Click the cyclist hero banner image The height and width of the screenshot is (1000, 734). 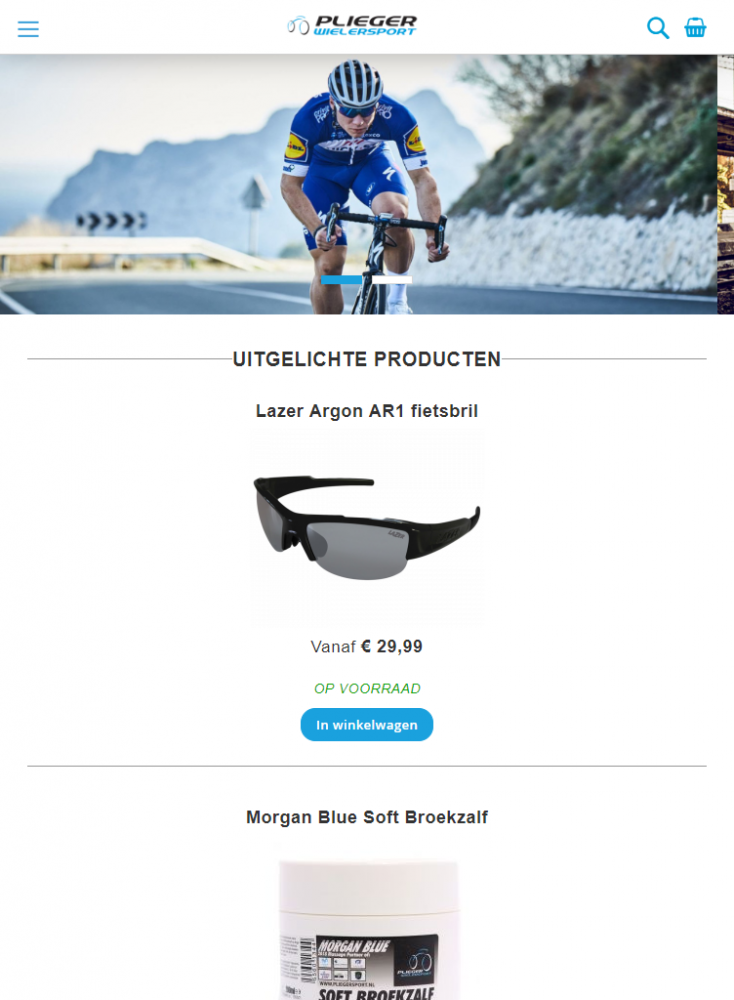click(358, 184)
